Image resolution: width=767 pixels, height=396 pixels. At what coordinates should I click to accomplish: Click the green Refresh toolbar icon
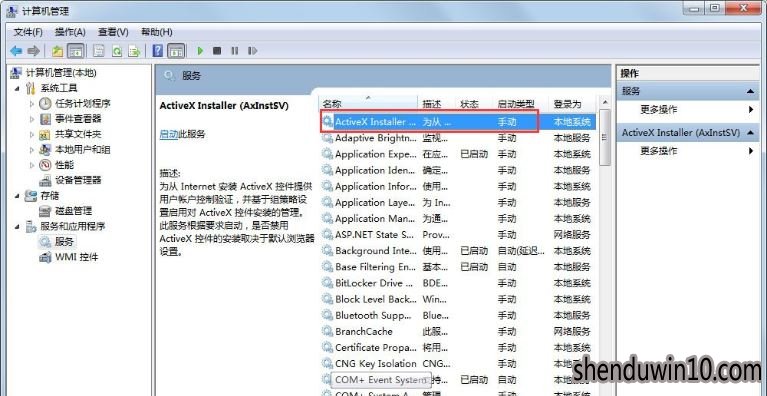[117, 51]
